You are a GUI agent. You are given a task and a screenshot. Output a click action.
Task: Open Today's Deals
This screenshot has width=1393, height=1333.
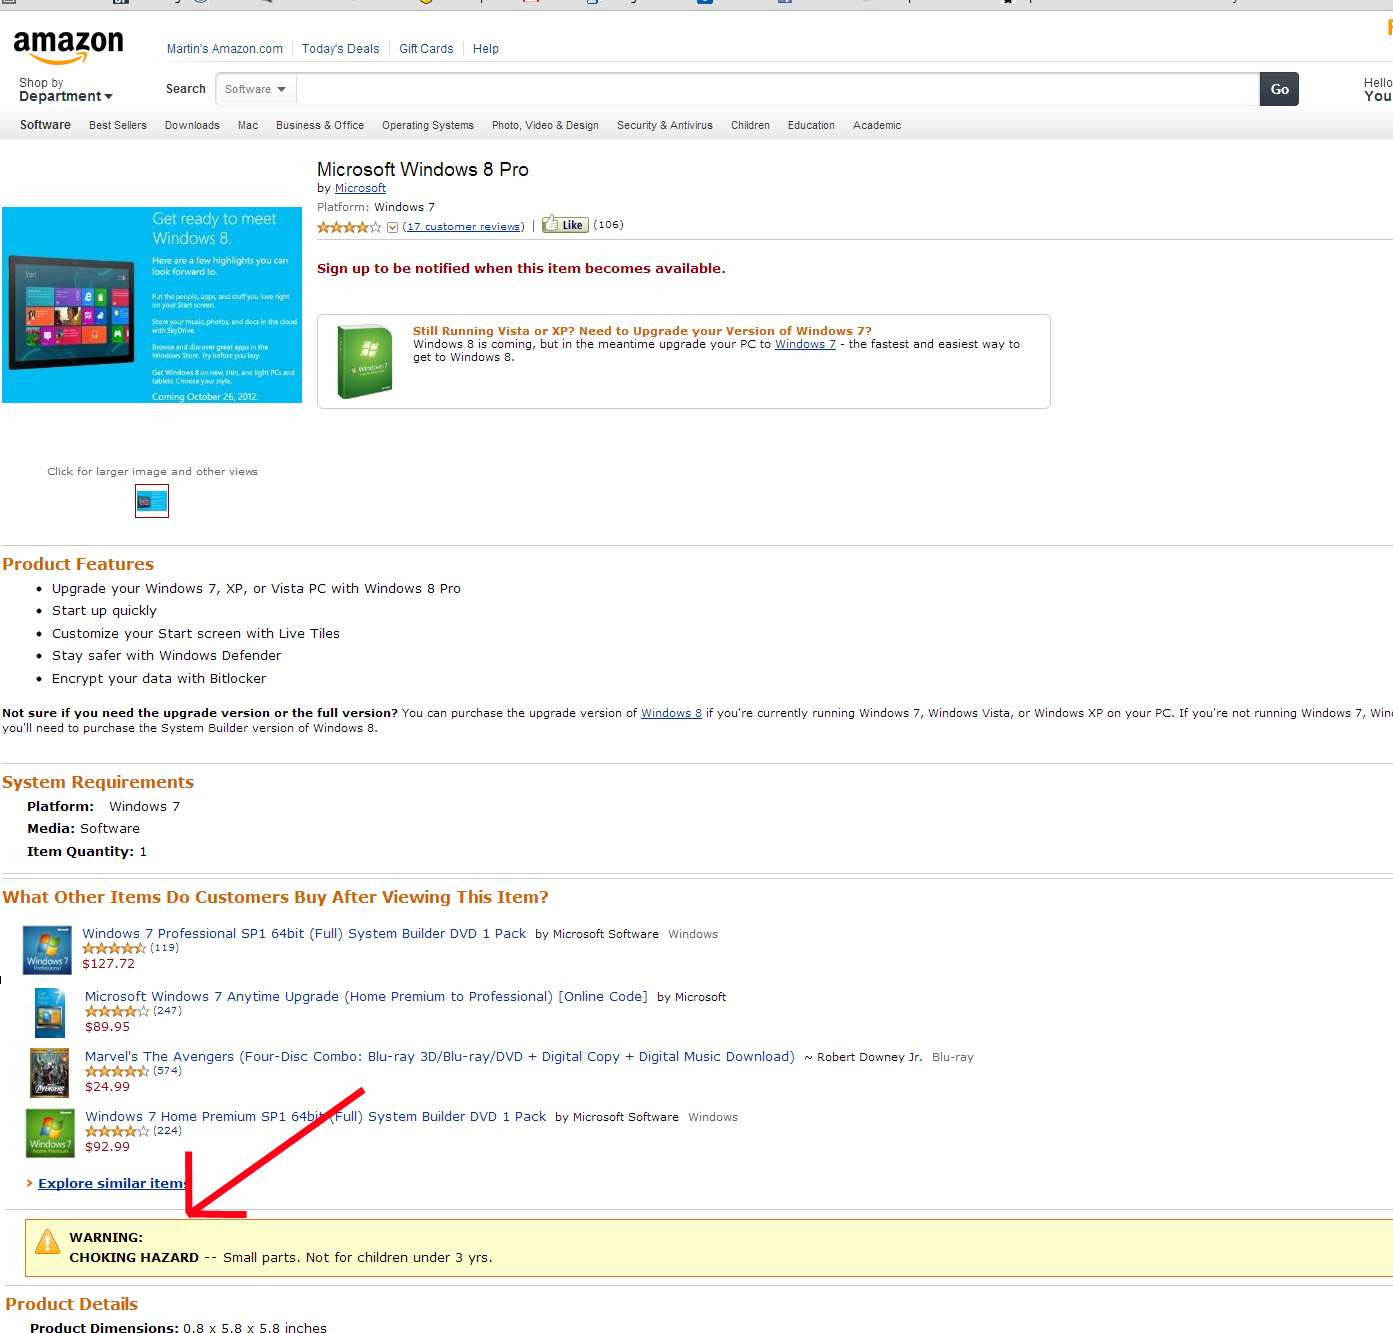click(x=340, y=48)
